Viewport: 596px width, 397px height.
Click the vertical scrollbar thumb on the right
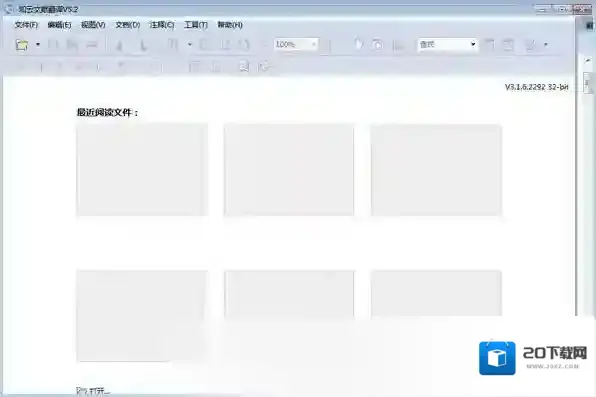[x=587, y=83]
